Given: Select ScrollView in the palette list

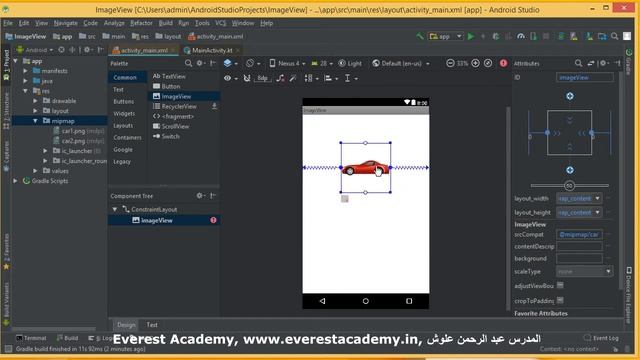Looking at the screenshot, I should (x=171, y=126).
